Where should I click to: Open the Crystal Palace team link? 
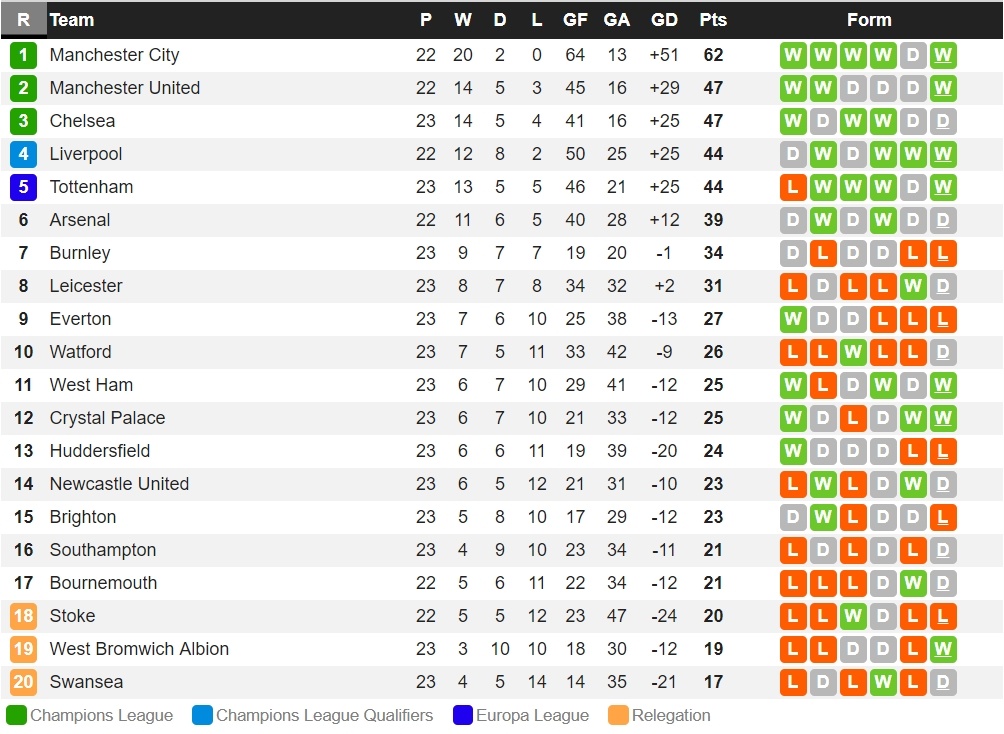coord(107,418)
